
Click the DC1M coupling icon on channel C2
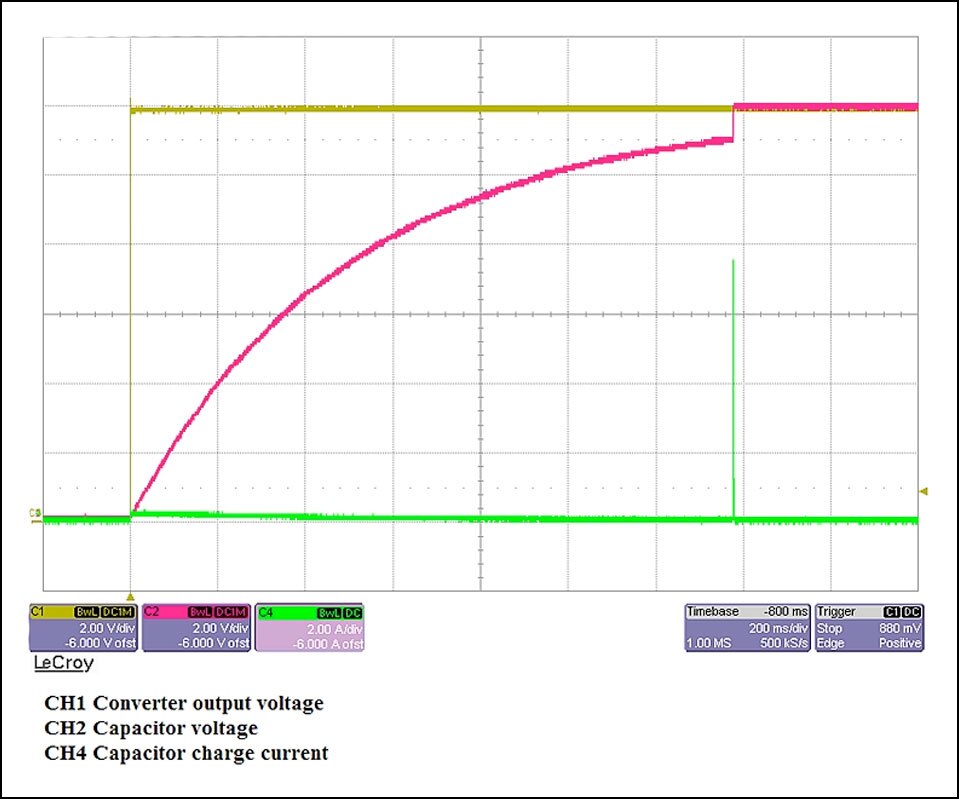point(231,612)
